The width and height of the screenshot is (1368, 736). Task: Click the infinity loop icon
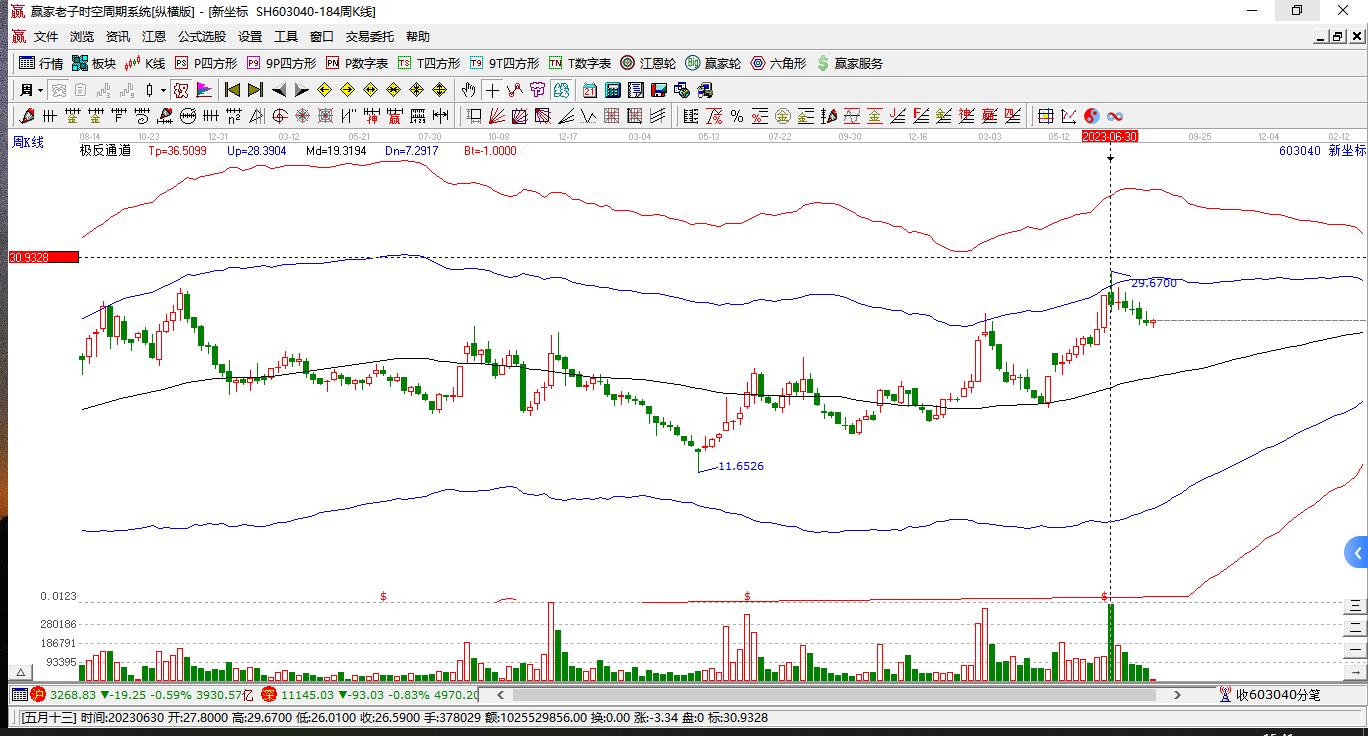coord(1114,116)
